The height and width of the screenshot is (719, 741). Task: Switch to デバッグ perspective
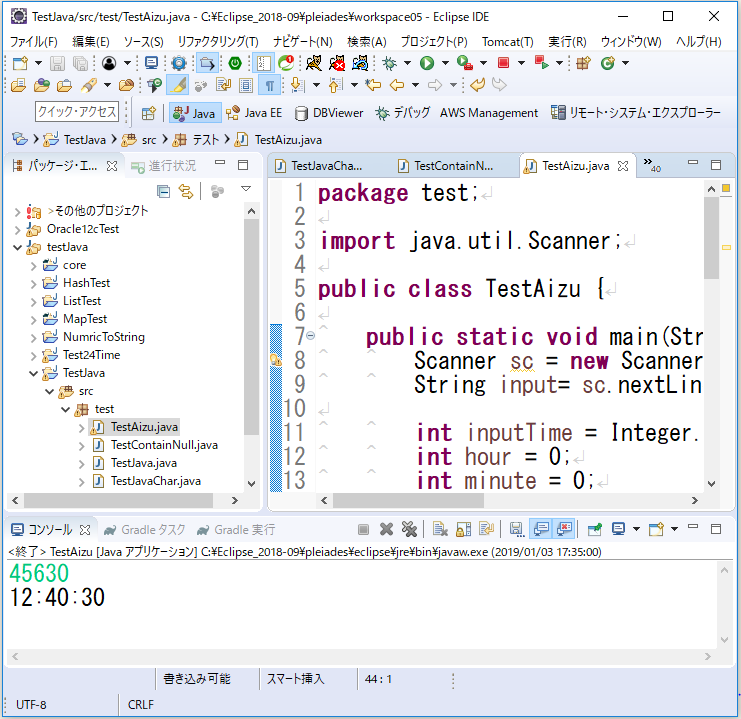pyautogui.click(x=403, y=113)
